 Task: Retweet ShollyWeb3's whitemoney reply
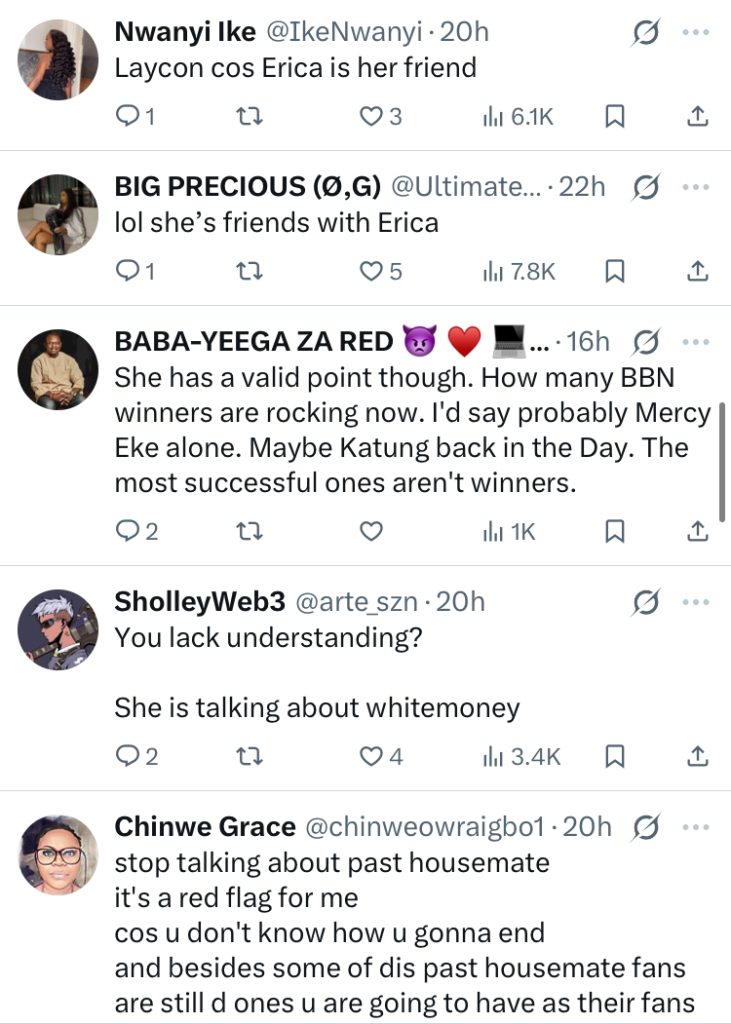click(x=244, y=756)
